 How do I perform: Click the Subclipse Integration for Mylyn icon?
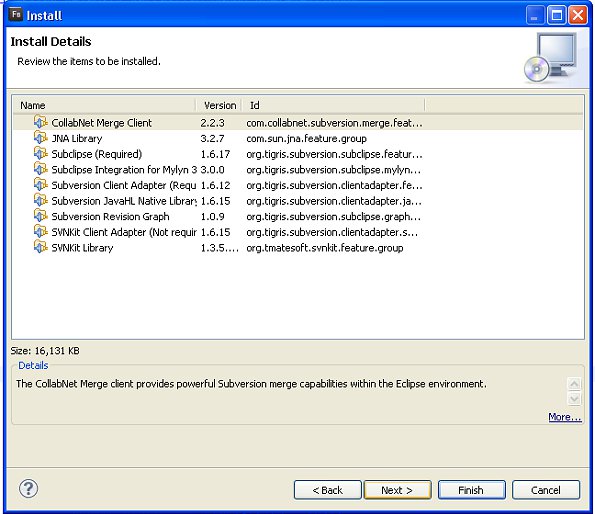[40, 169]
